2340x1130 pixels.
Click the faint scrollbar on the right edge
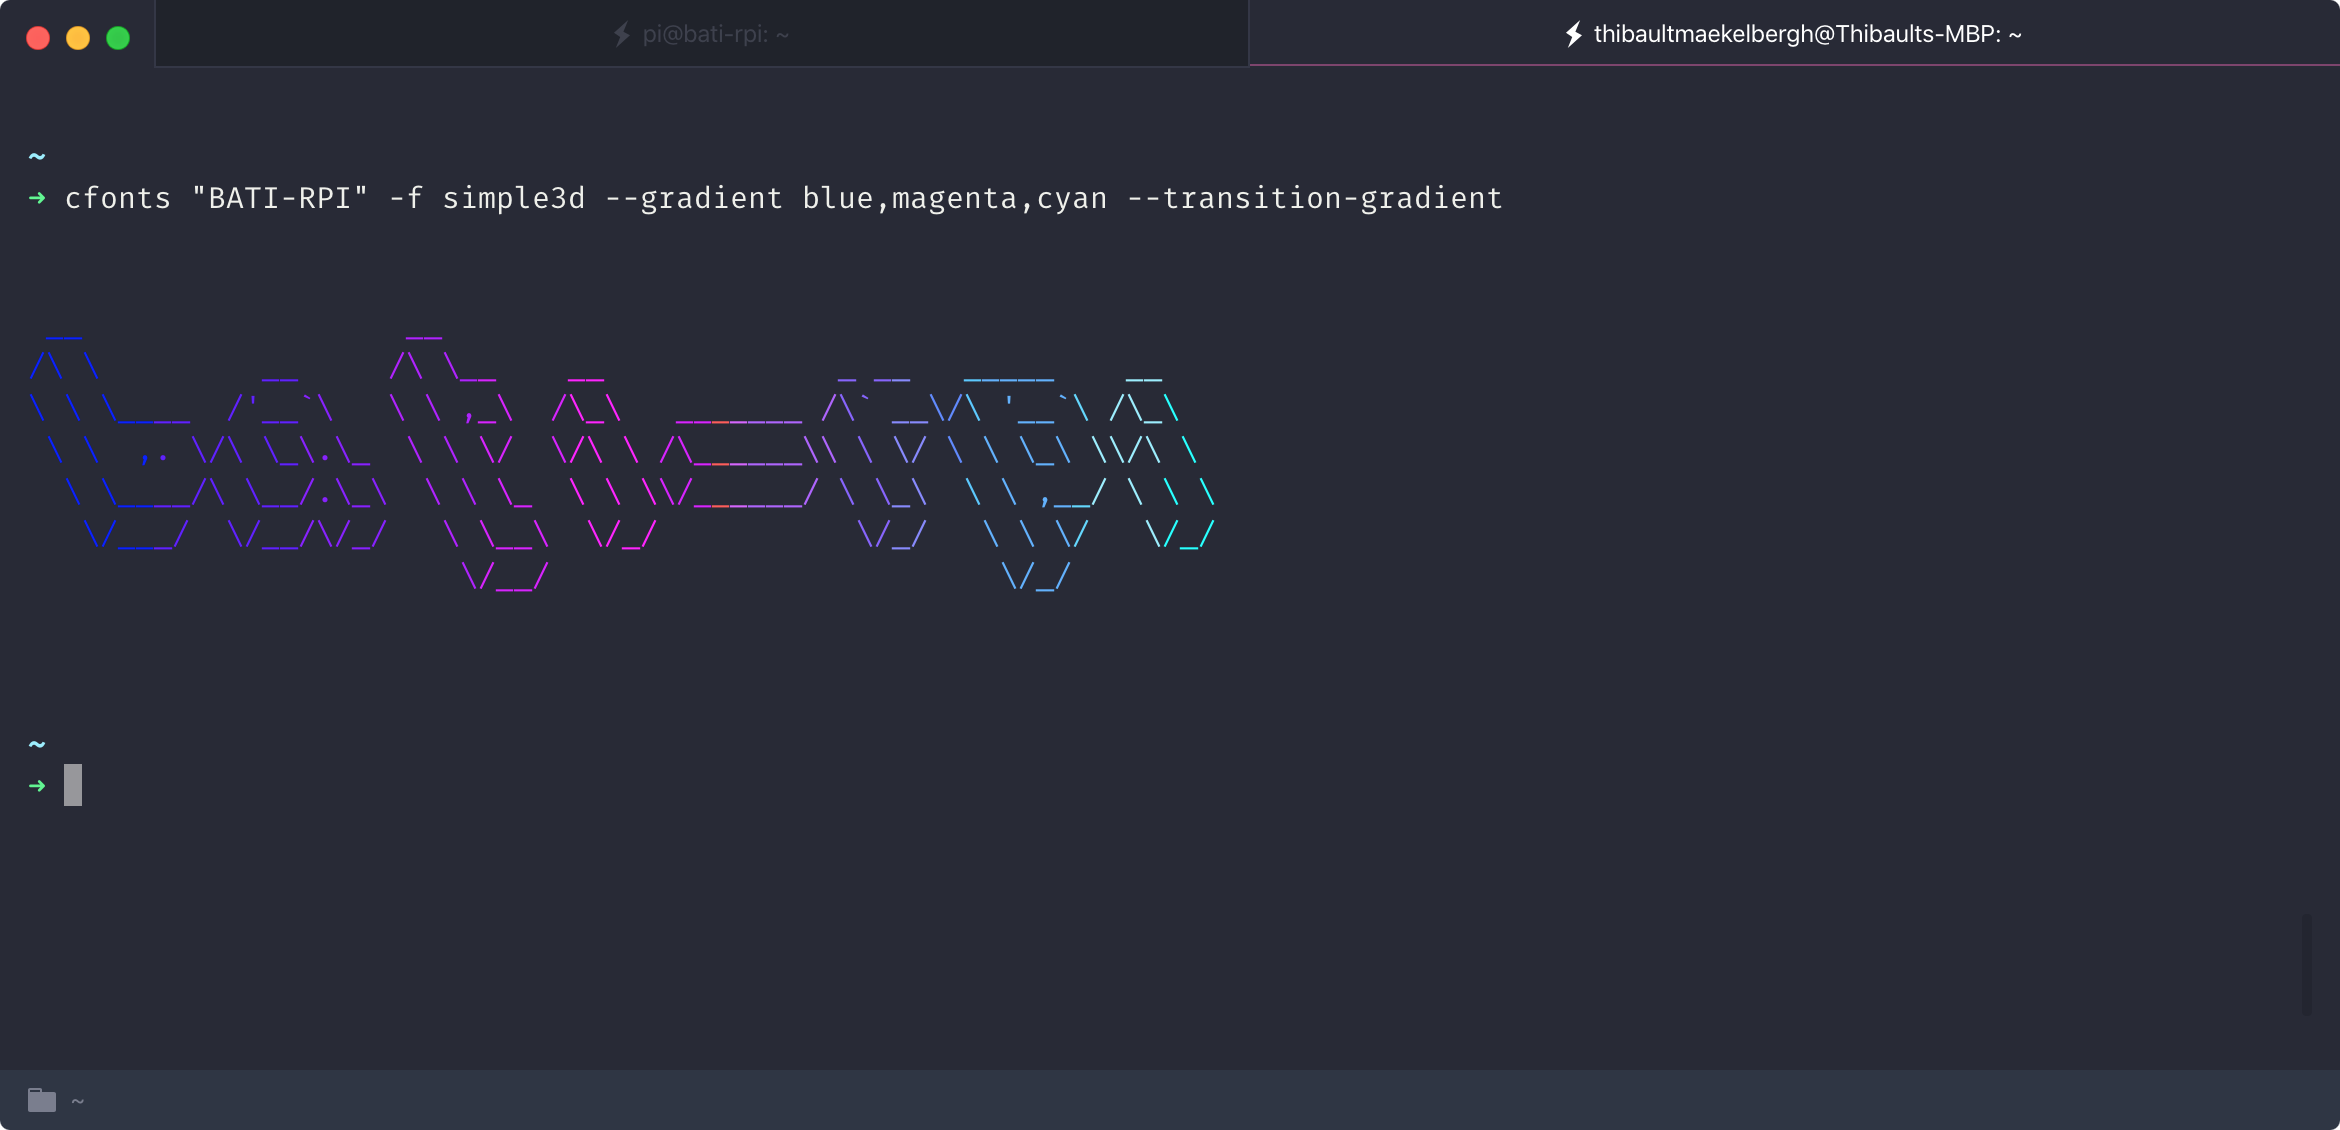pyautogui.click(x=2307, y=963)
